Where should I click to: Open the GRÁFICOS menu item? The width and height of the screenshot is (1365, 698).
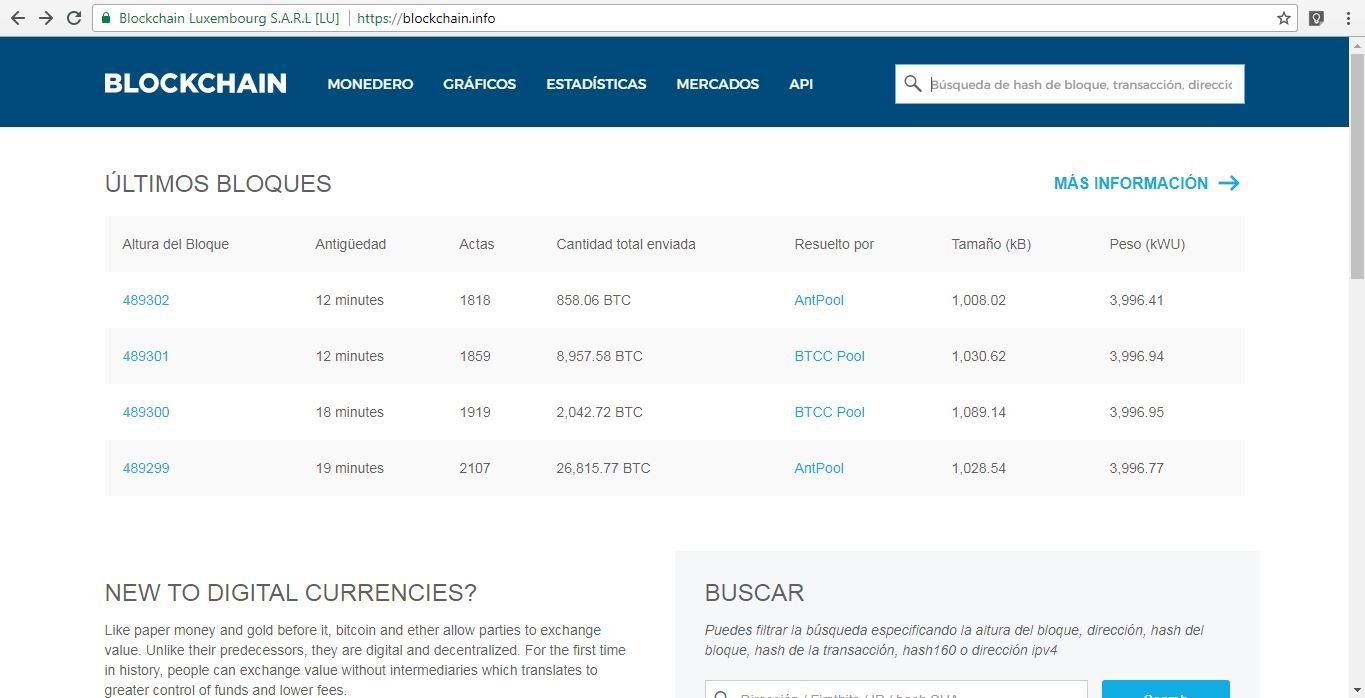(480, 84)
